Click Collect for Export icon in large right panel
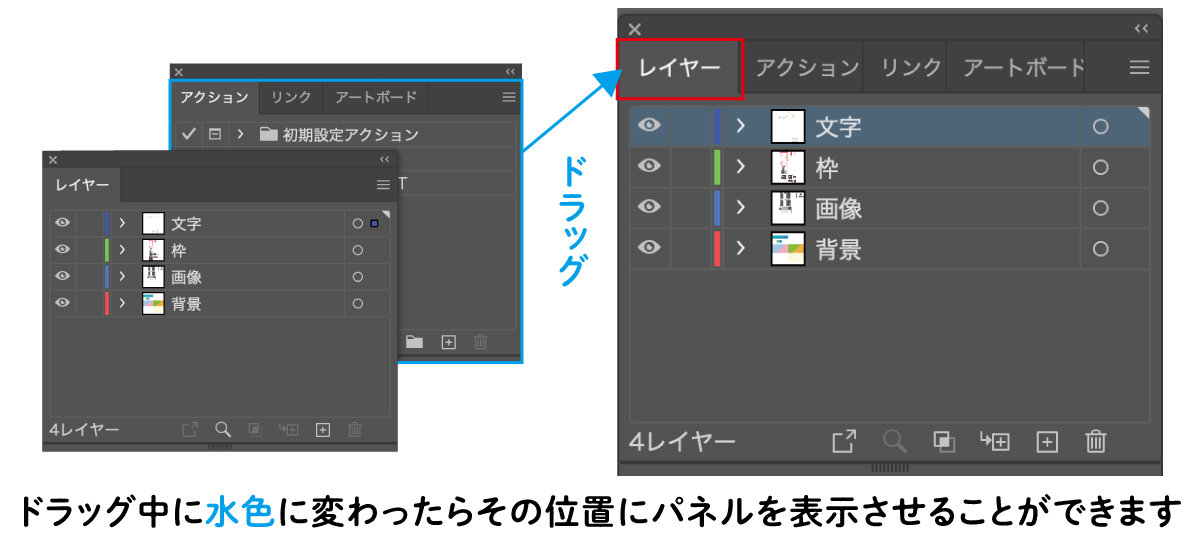This screenshot has width=1200, height=539. pyautogui.click(x=844, y=441)
